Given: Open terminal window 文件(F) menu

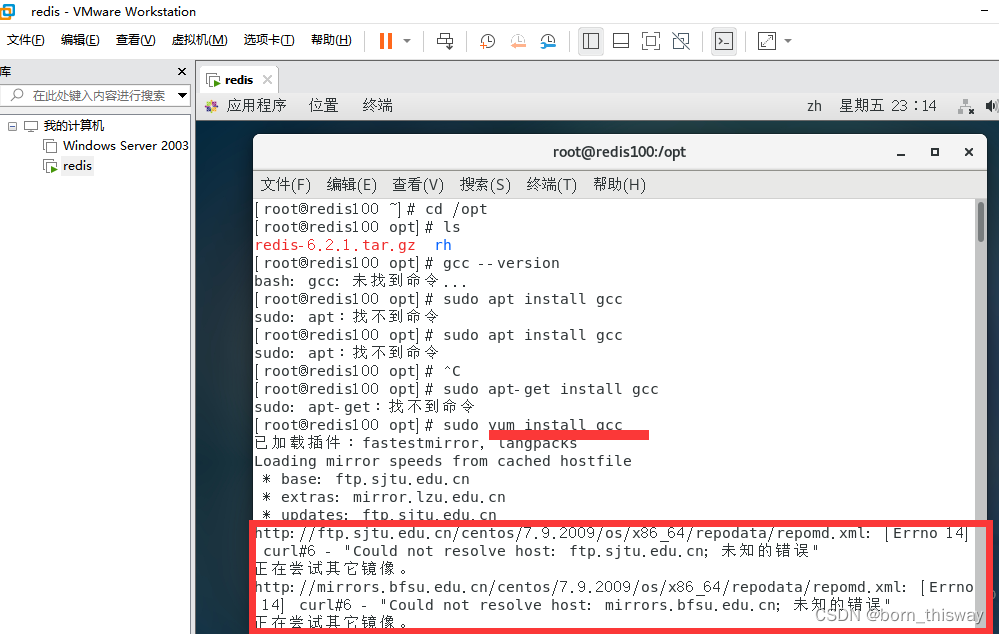Looking at the screenshot, I should [285, 185].
